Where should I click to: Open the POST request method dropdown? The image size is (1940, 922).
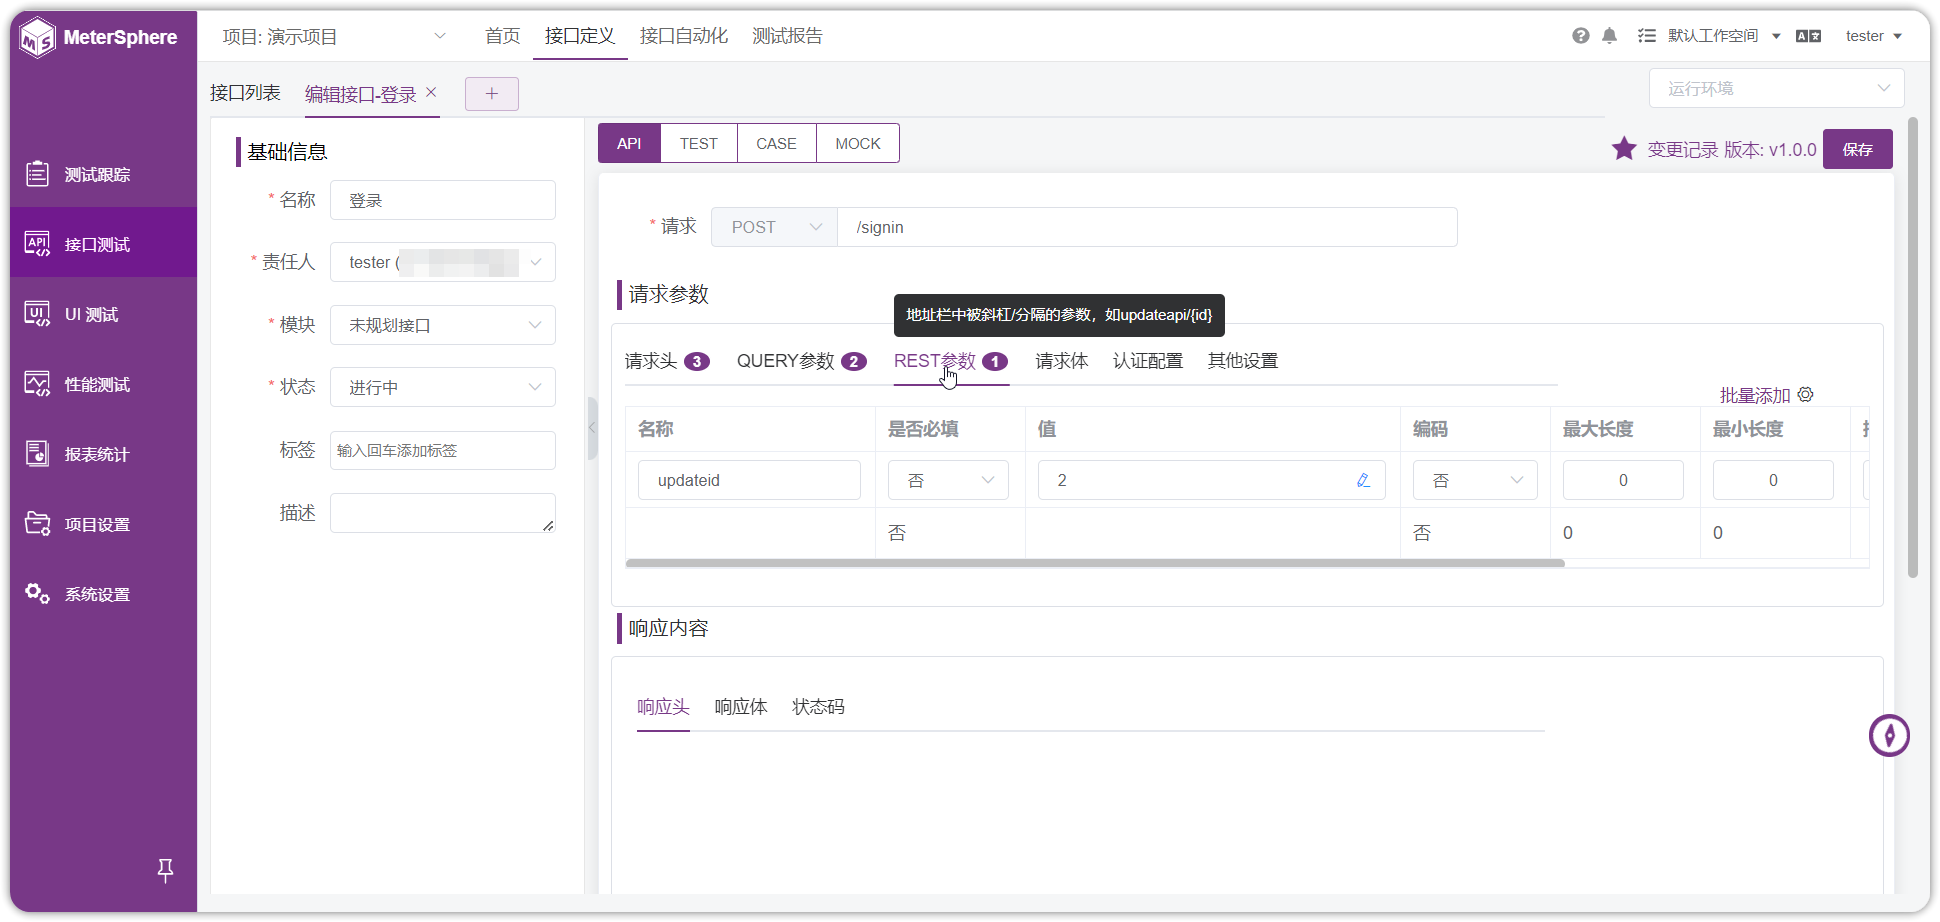point(774,227)
